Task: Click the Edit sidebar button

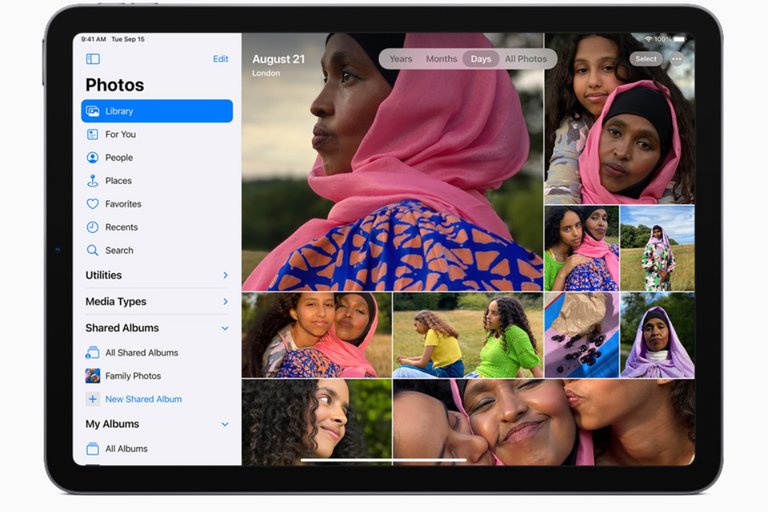Action: pyautogui.click(x=220, y=59)
